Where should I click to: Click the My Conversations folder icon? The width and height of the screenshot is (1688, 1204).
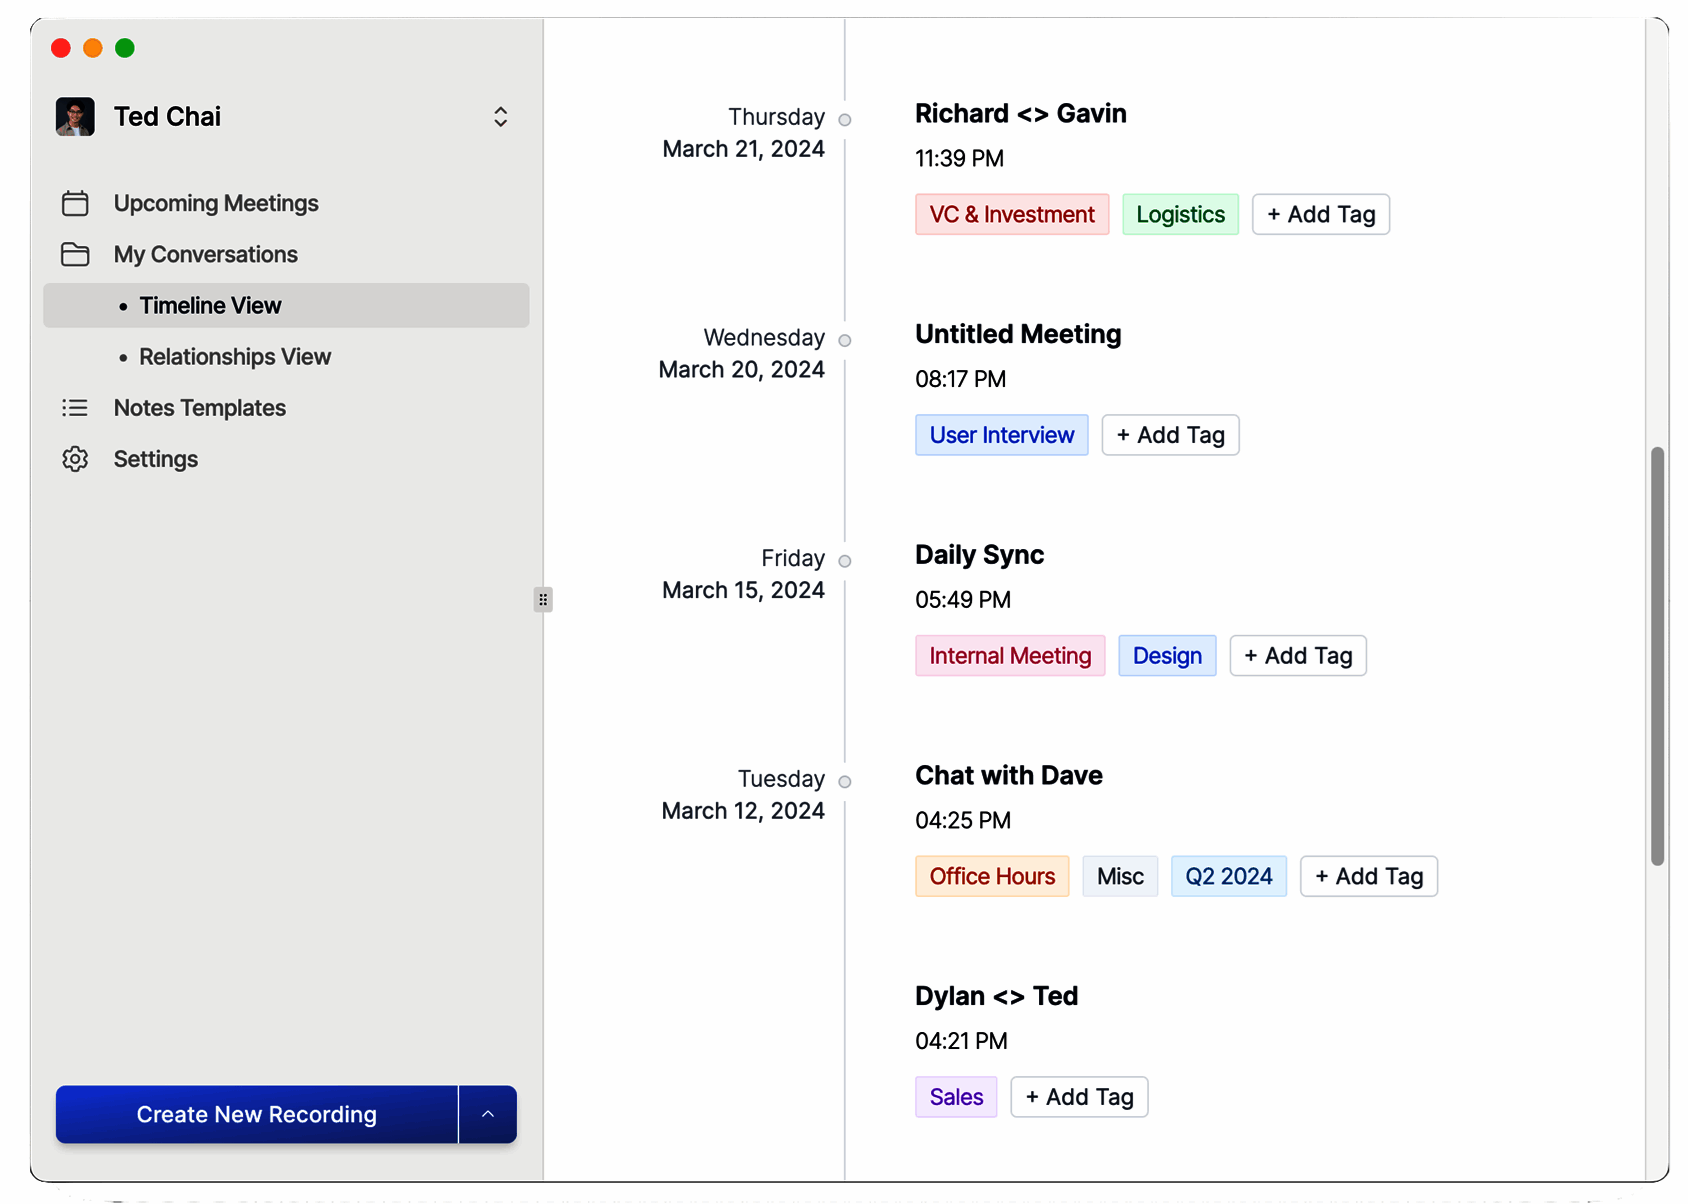75,255
